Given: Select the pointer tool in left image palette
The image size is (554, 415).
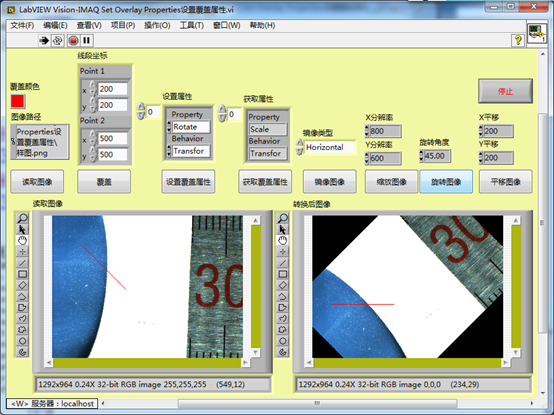Looking at the screenshot, I should [x=22, y=230].
